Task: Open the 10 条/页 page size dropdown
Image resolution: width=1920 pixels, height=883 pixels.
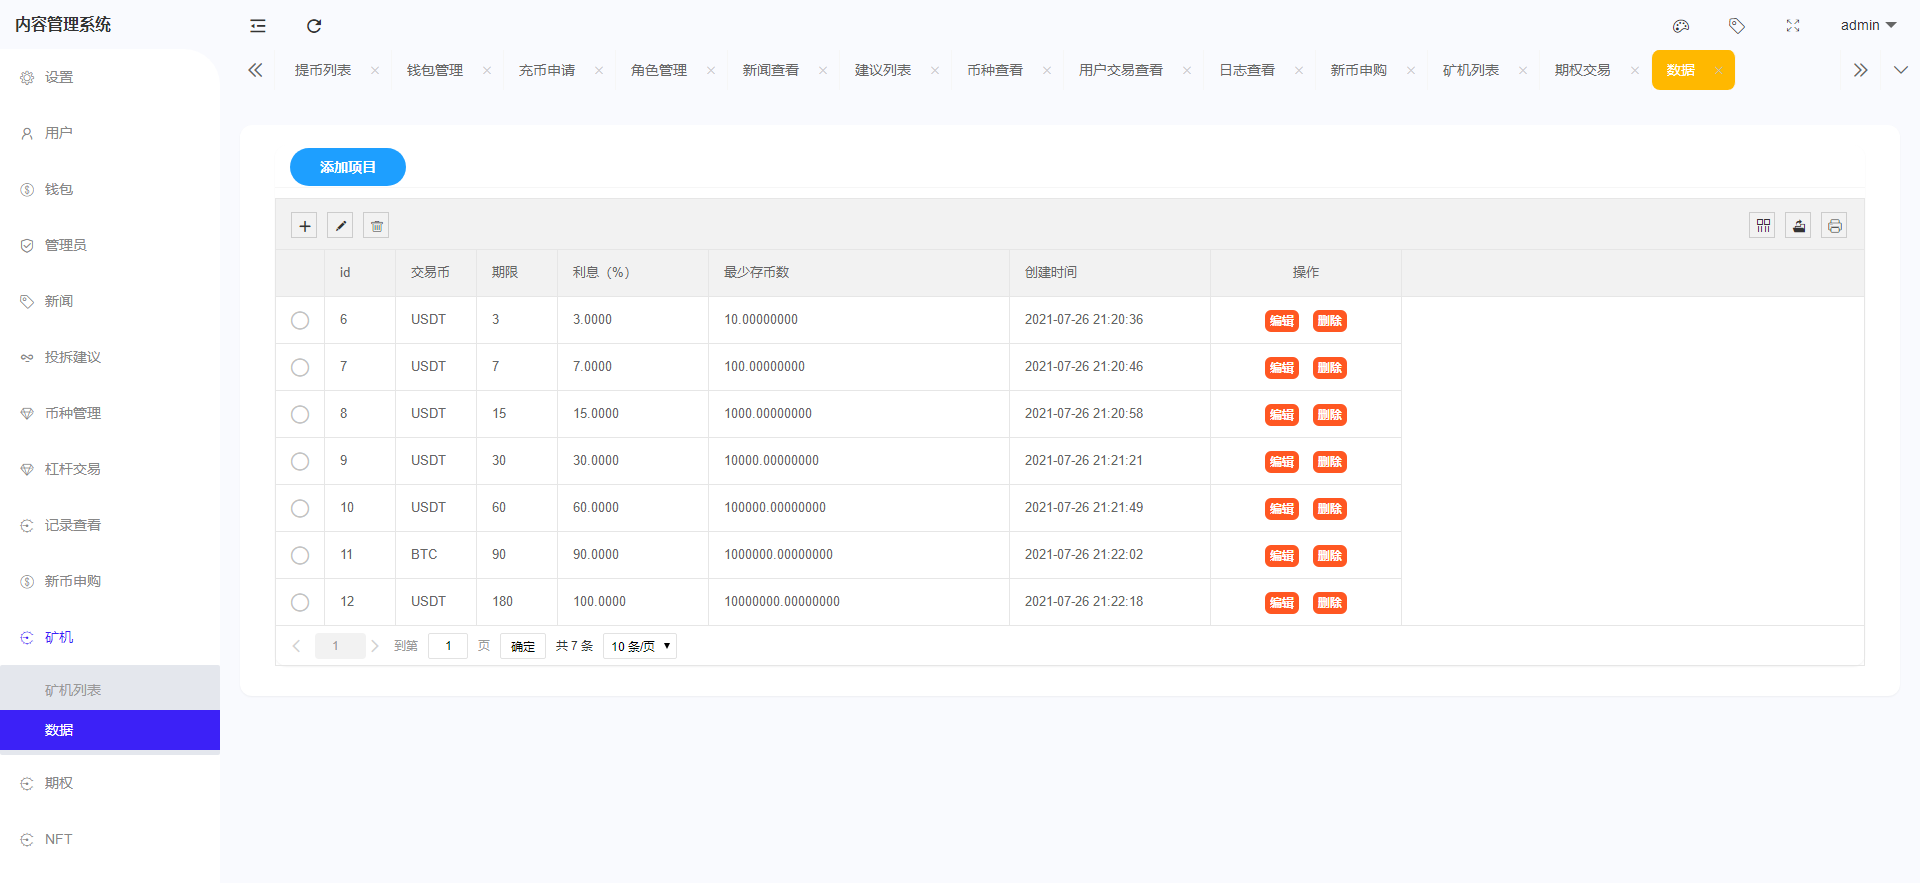Action: point(639,647)
